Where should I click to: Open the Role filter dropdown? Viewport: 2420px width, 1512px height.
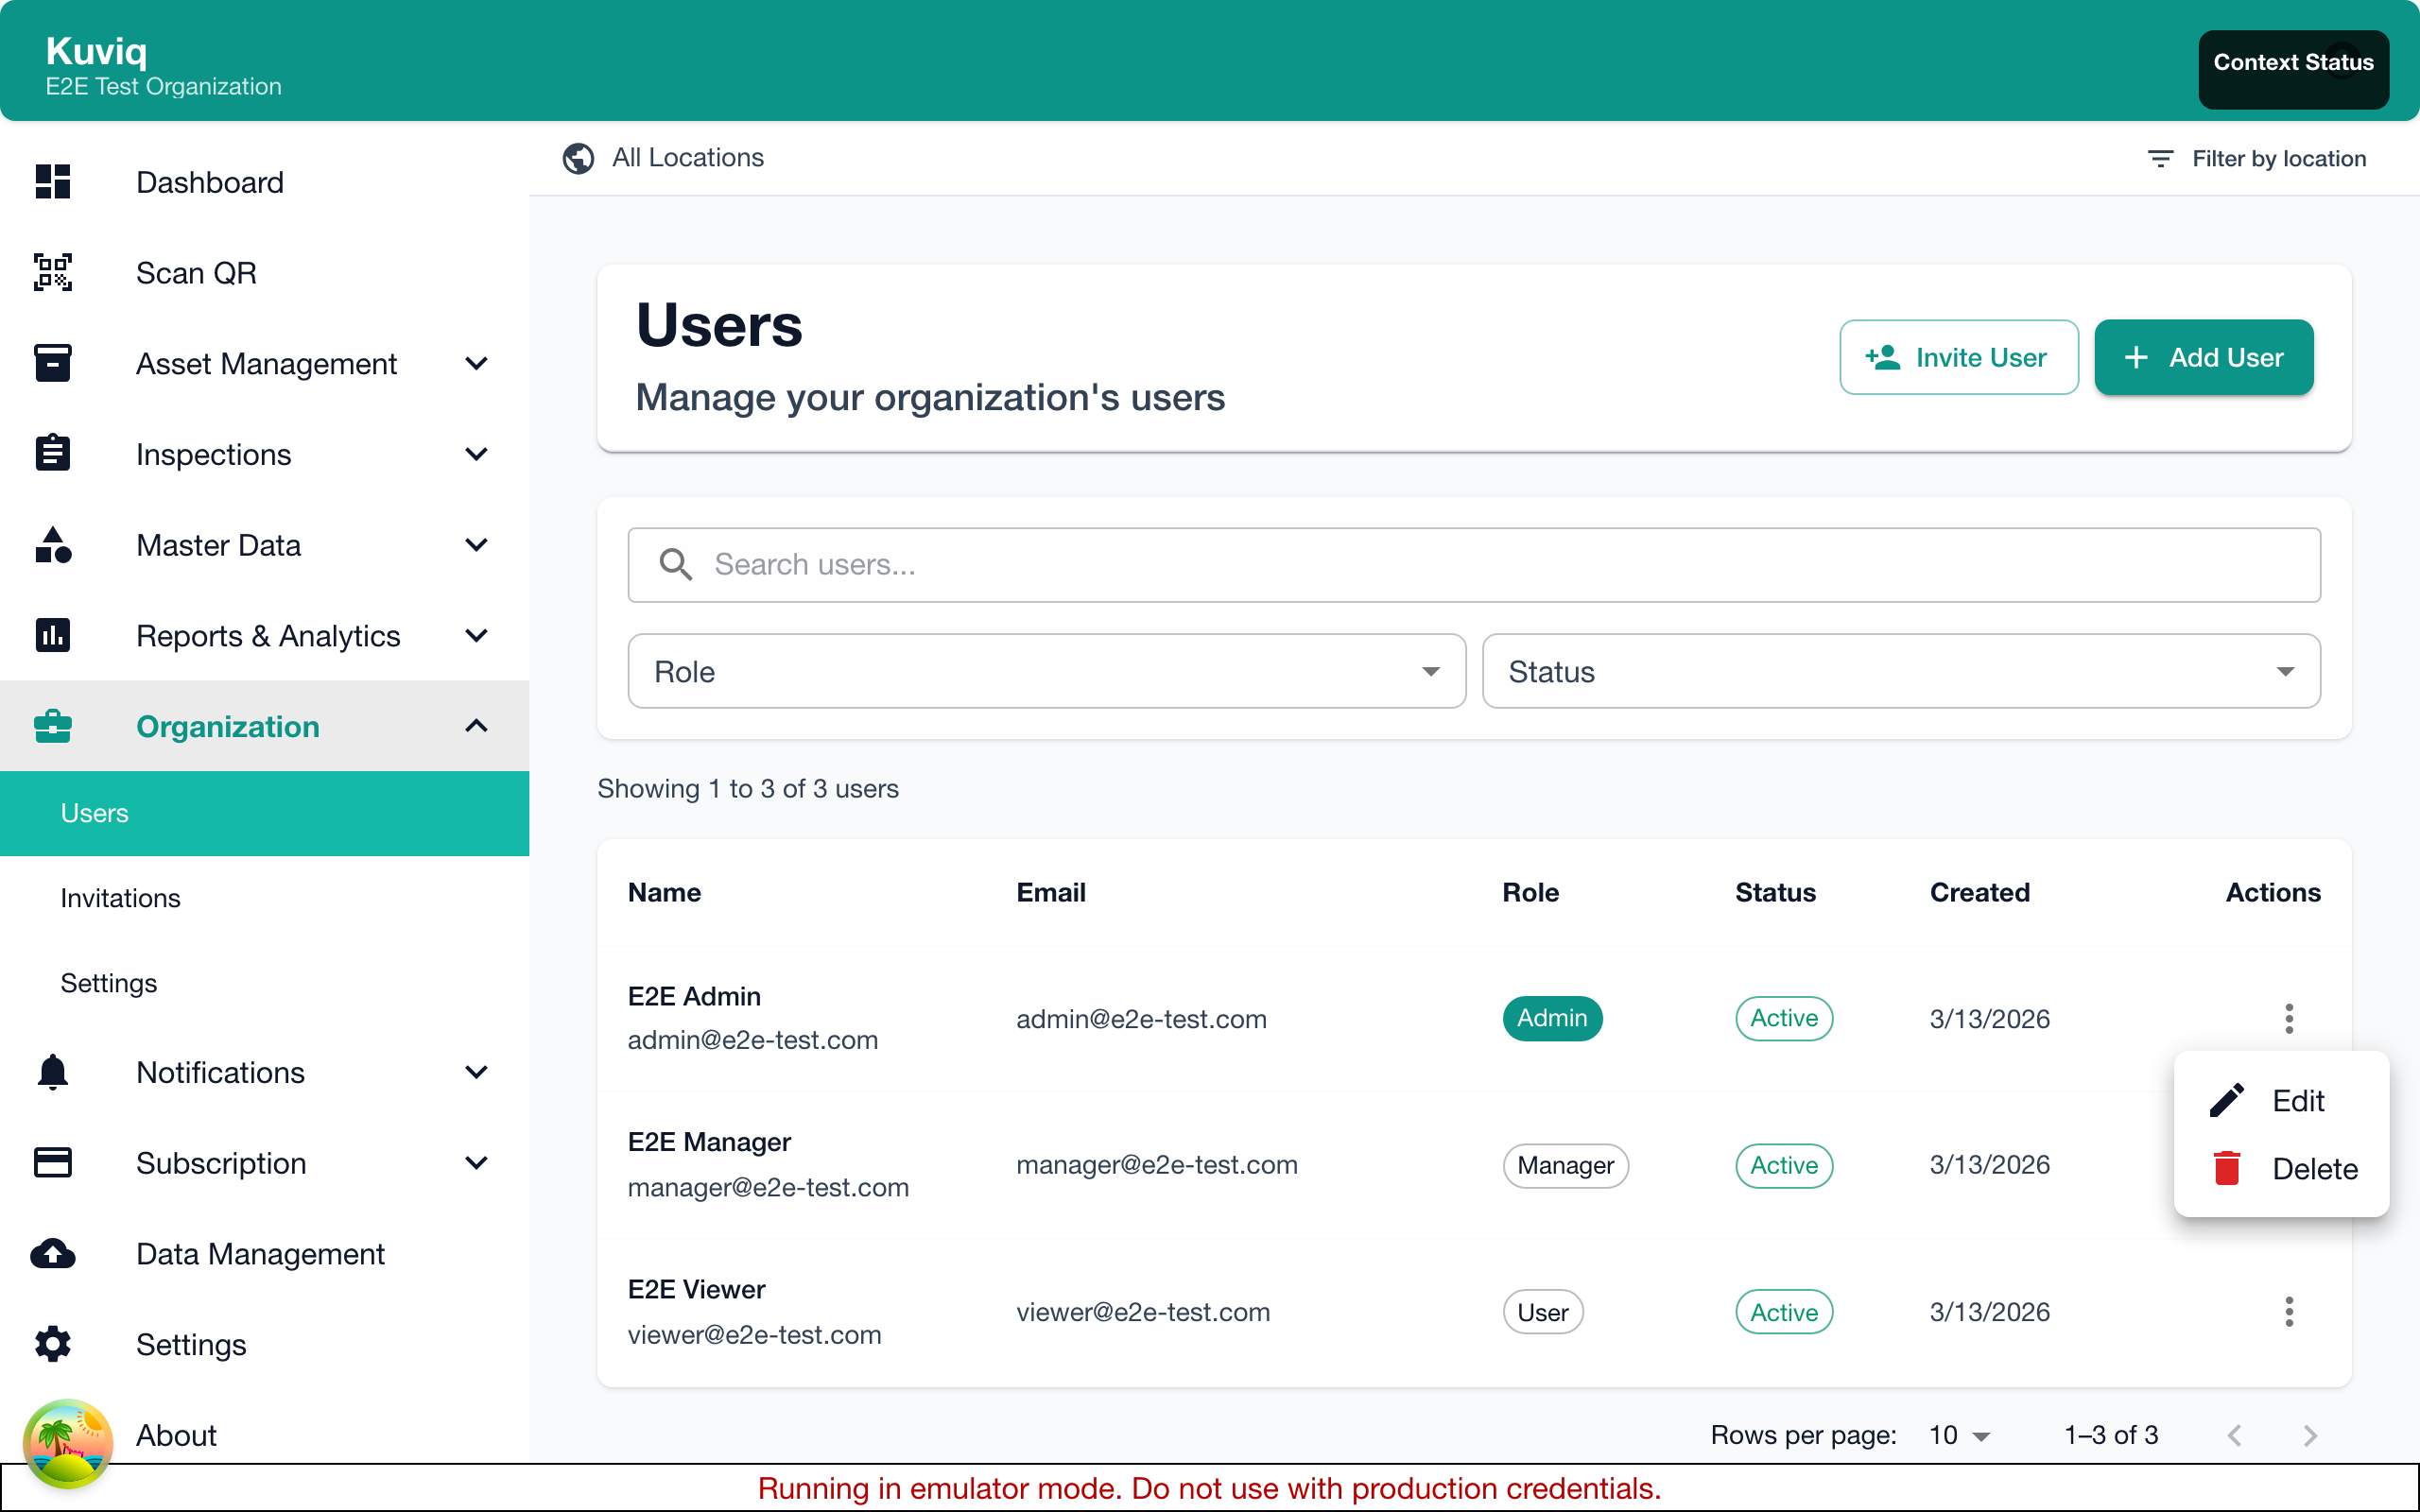pyautogui.click(x=1047, y=671)
